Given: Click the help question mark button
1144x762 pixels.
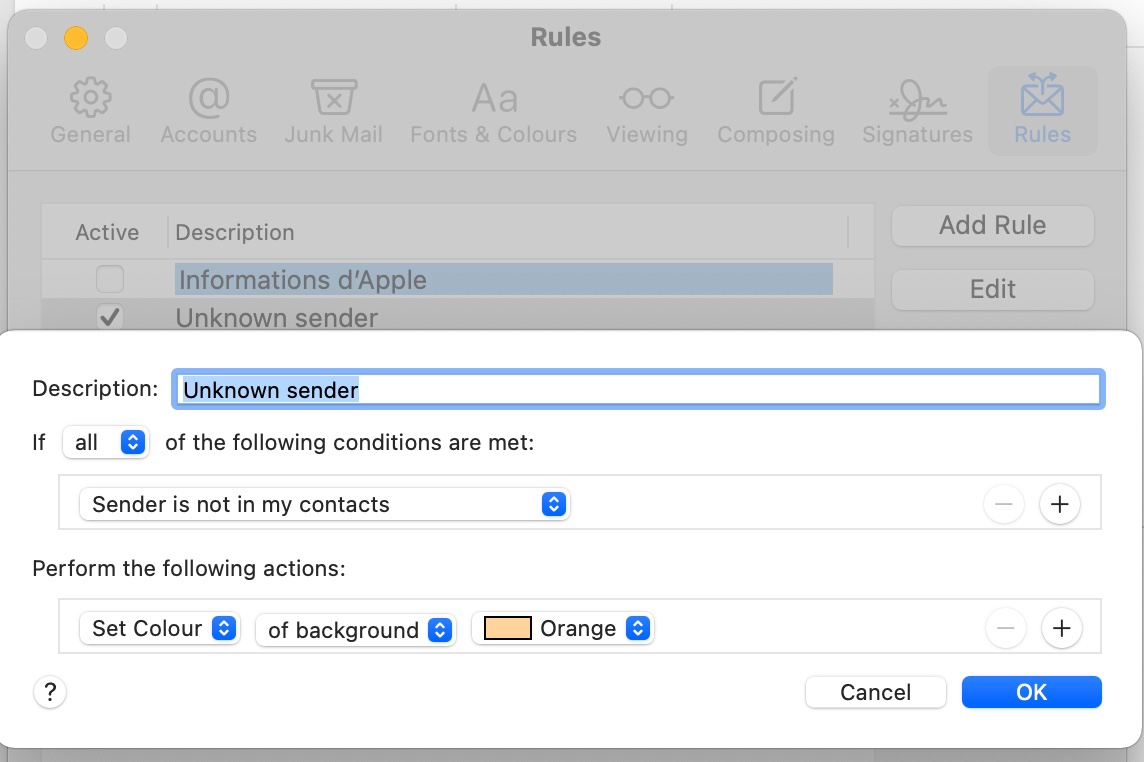Looking at the screenshot, I should tap(50, 692).
